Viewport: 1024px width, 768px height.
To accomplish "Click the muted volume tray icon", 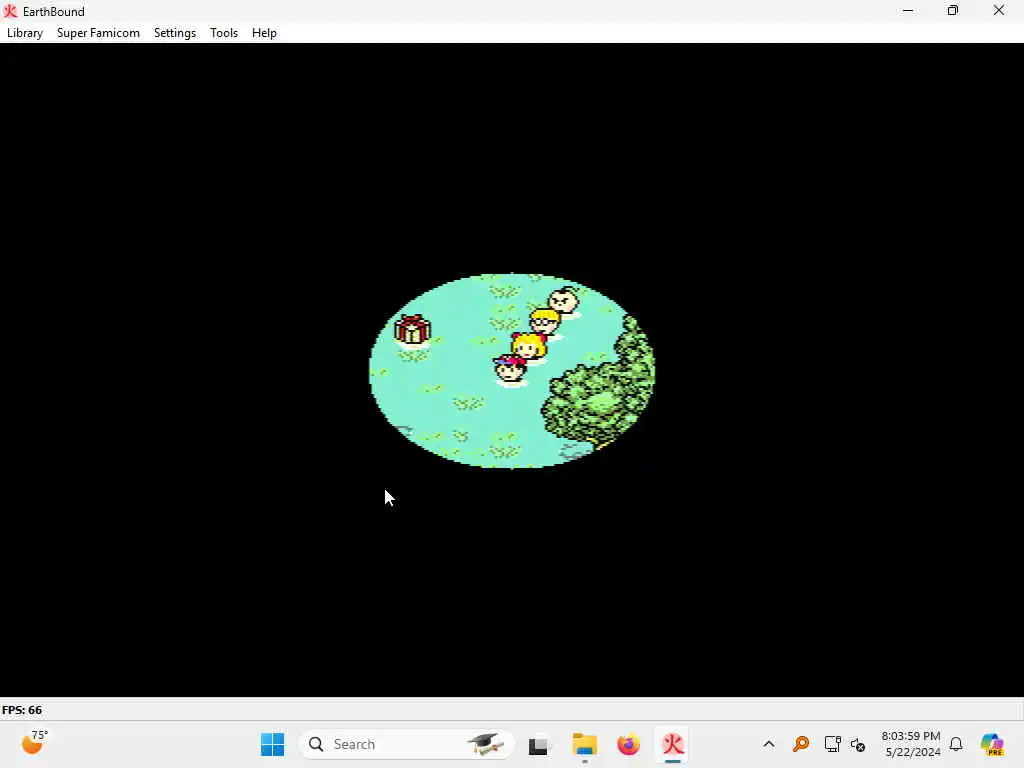I will (x=858, y=744).
